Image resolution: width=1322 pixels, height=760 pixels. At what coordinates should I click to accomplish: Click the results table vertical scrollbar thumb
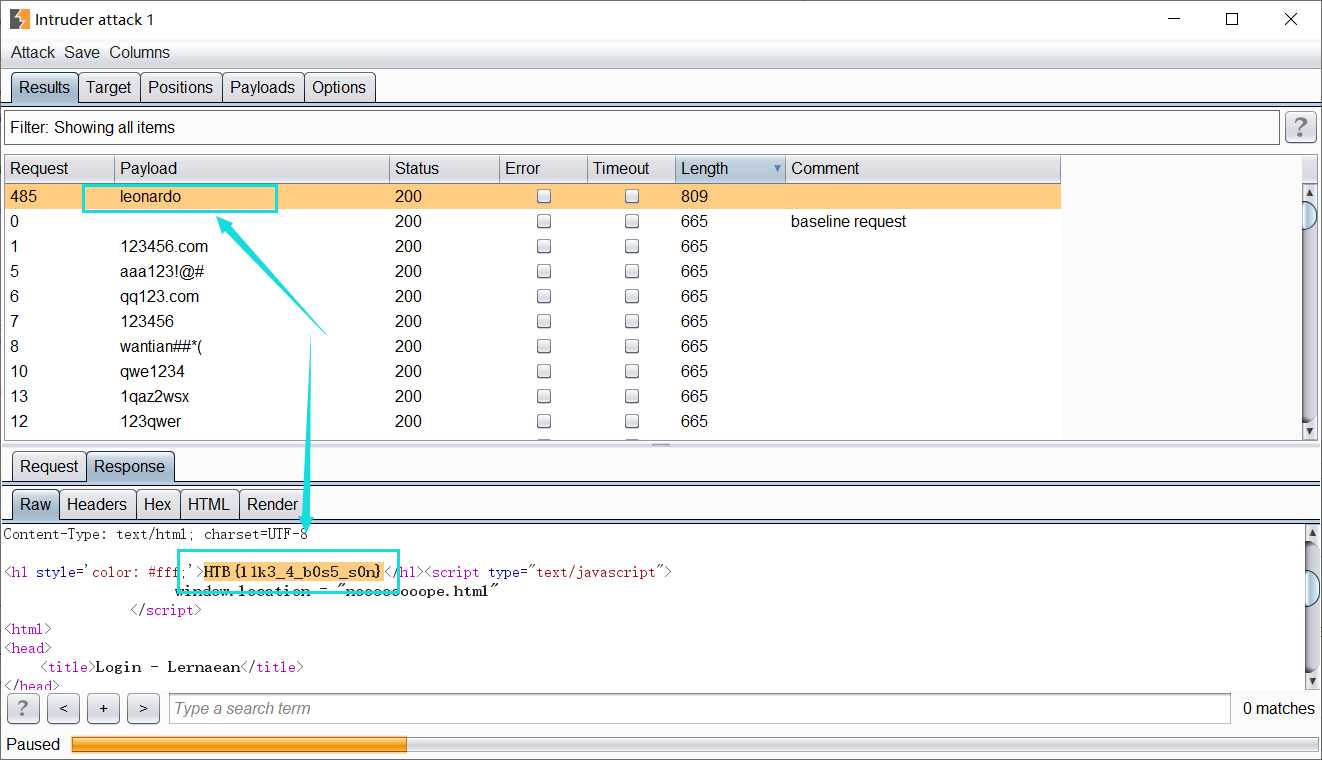[x=1309, y=216]
